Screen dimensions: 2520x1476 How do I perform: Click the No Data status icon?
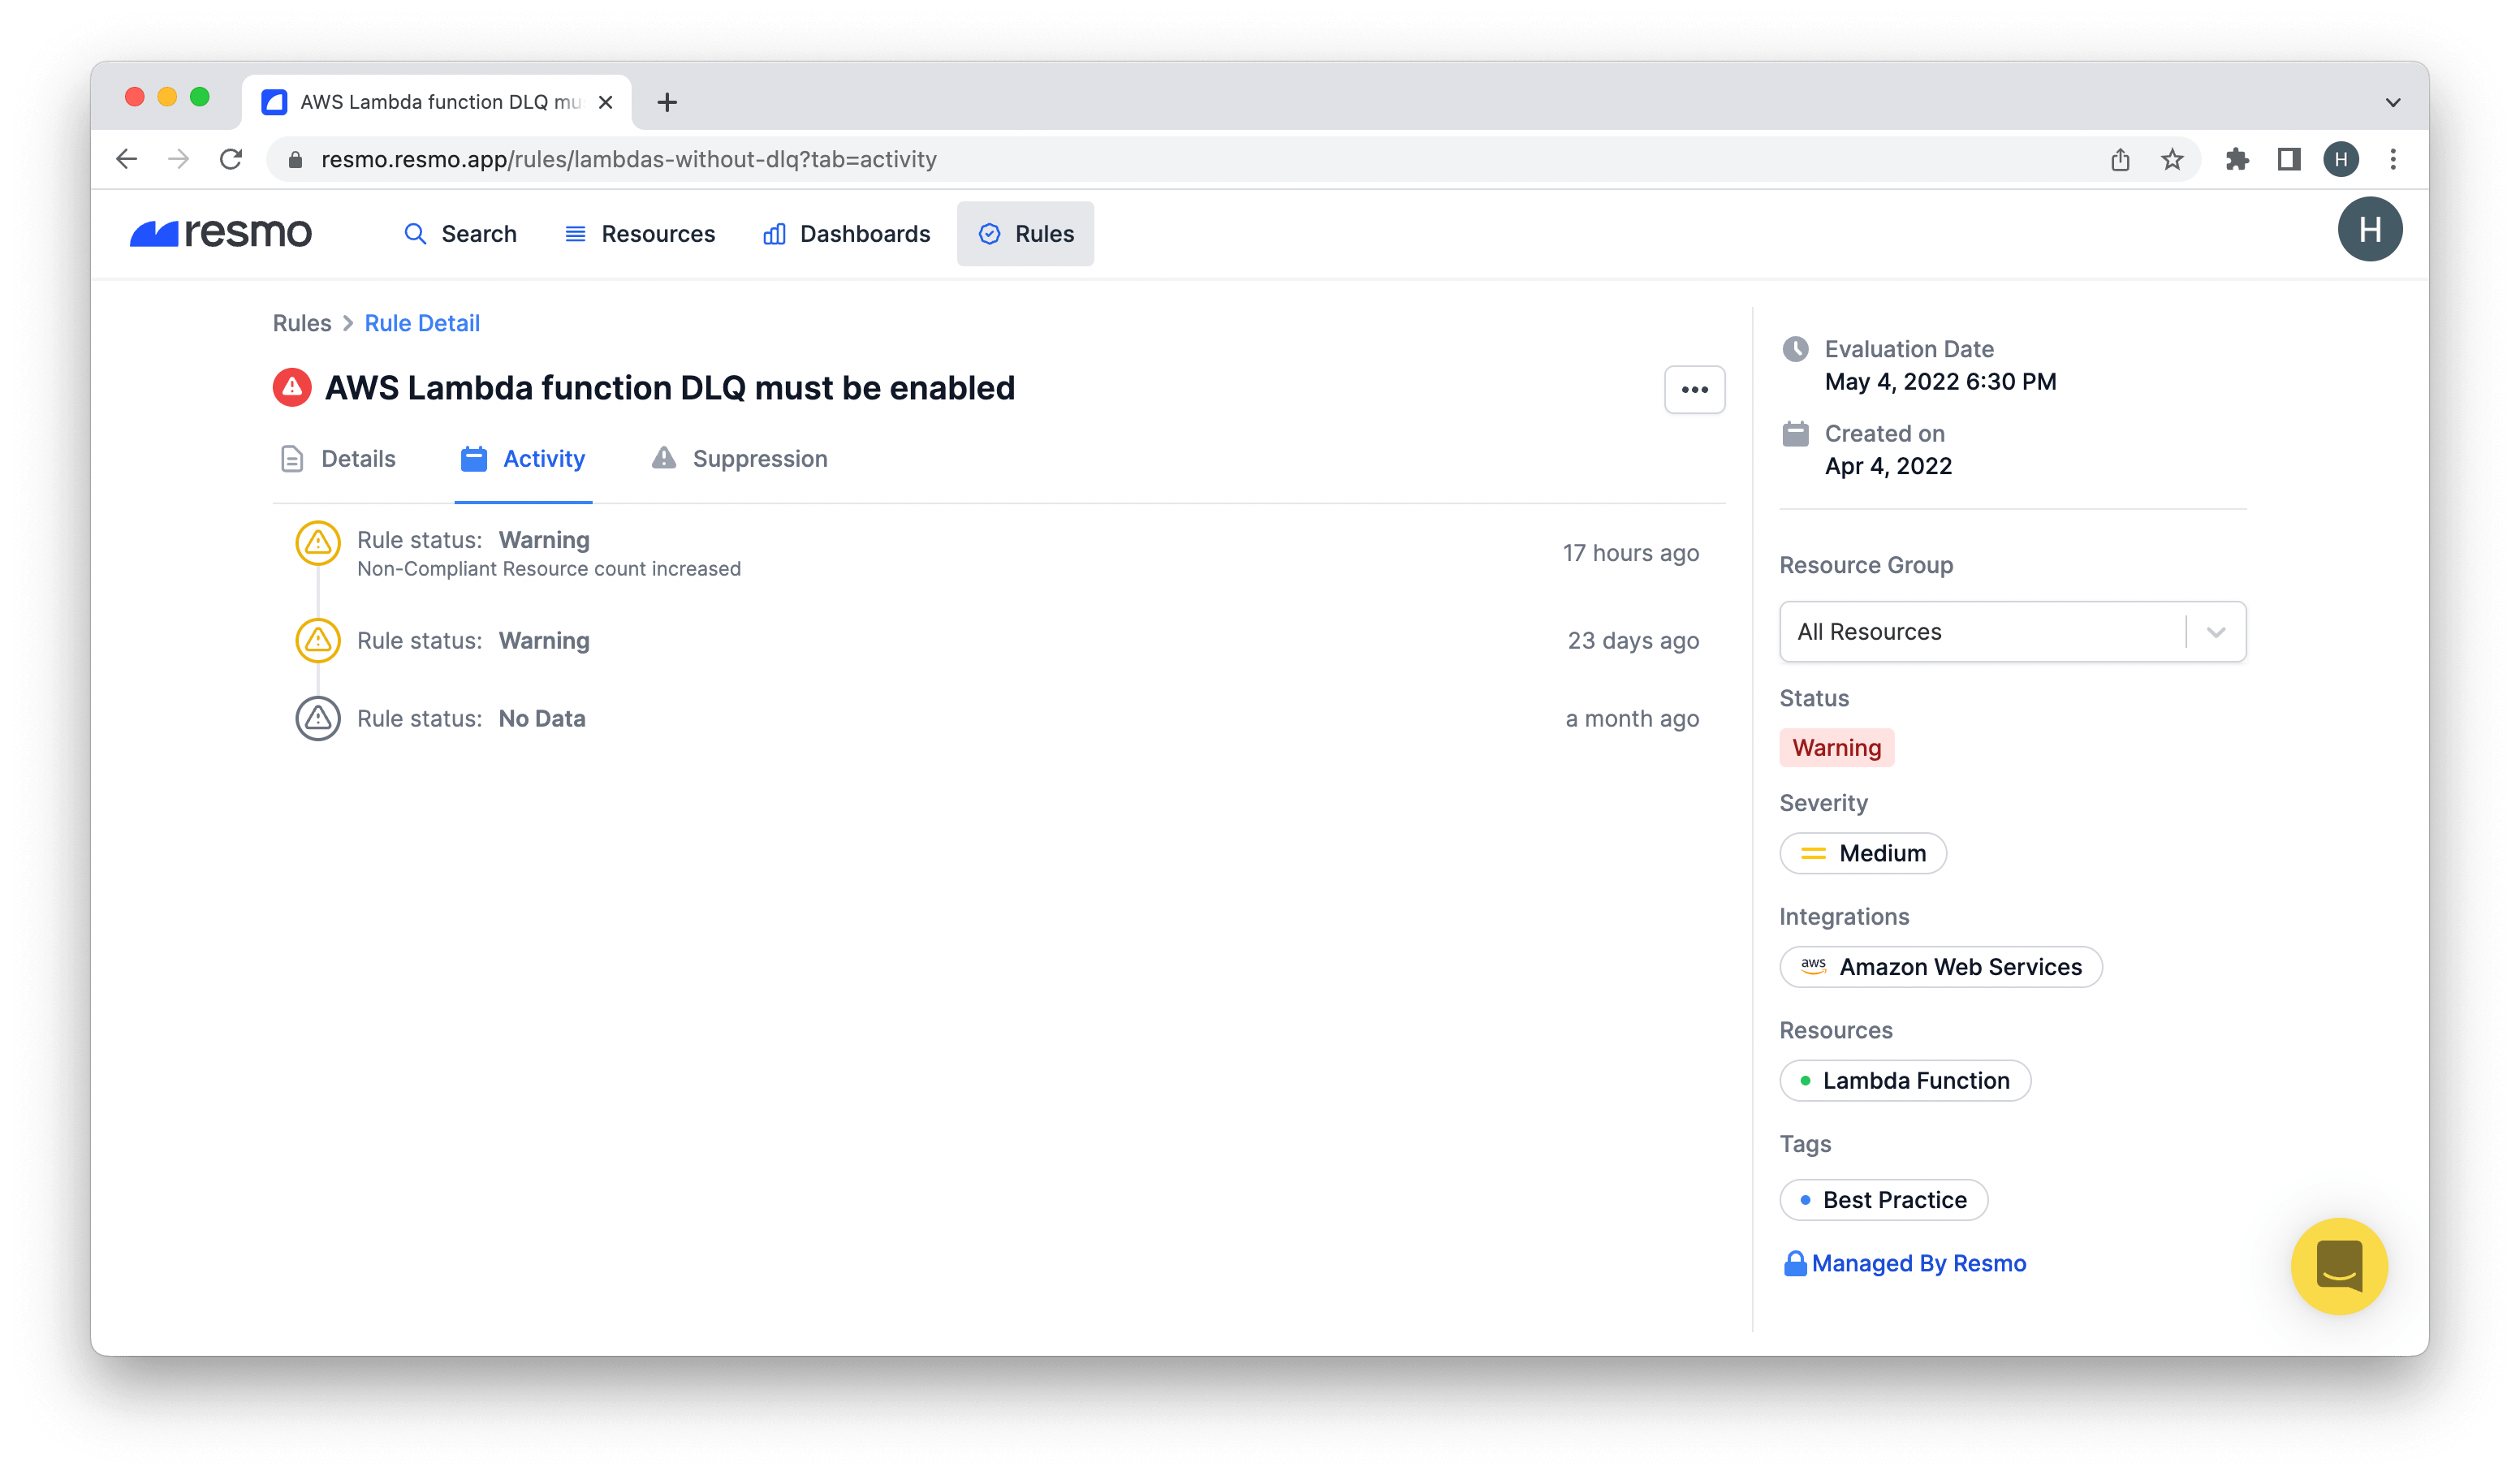[318, 718]
